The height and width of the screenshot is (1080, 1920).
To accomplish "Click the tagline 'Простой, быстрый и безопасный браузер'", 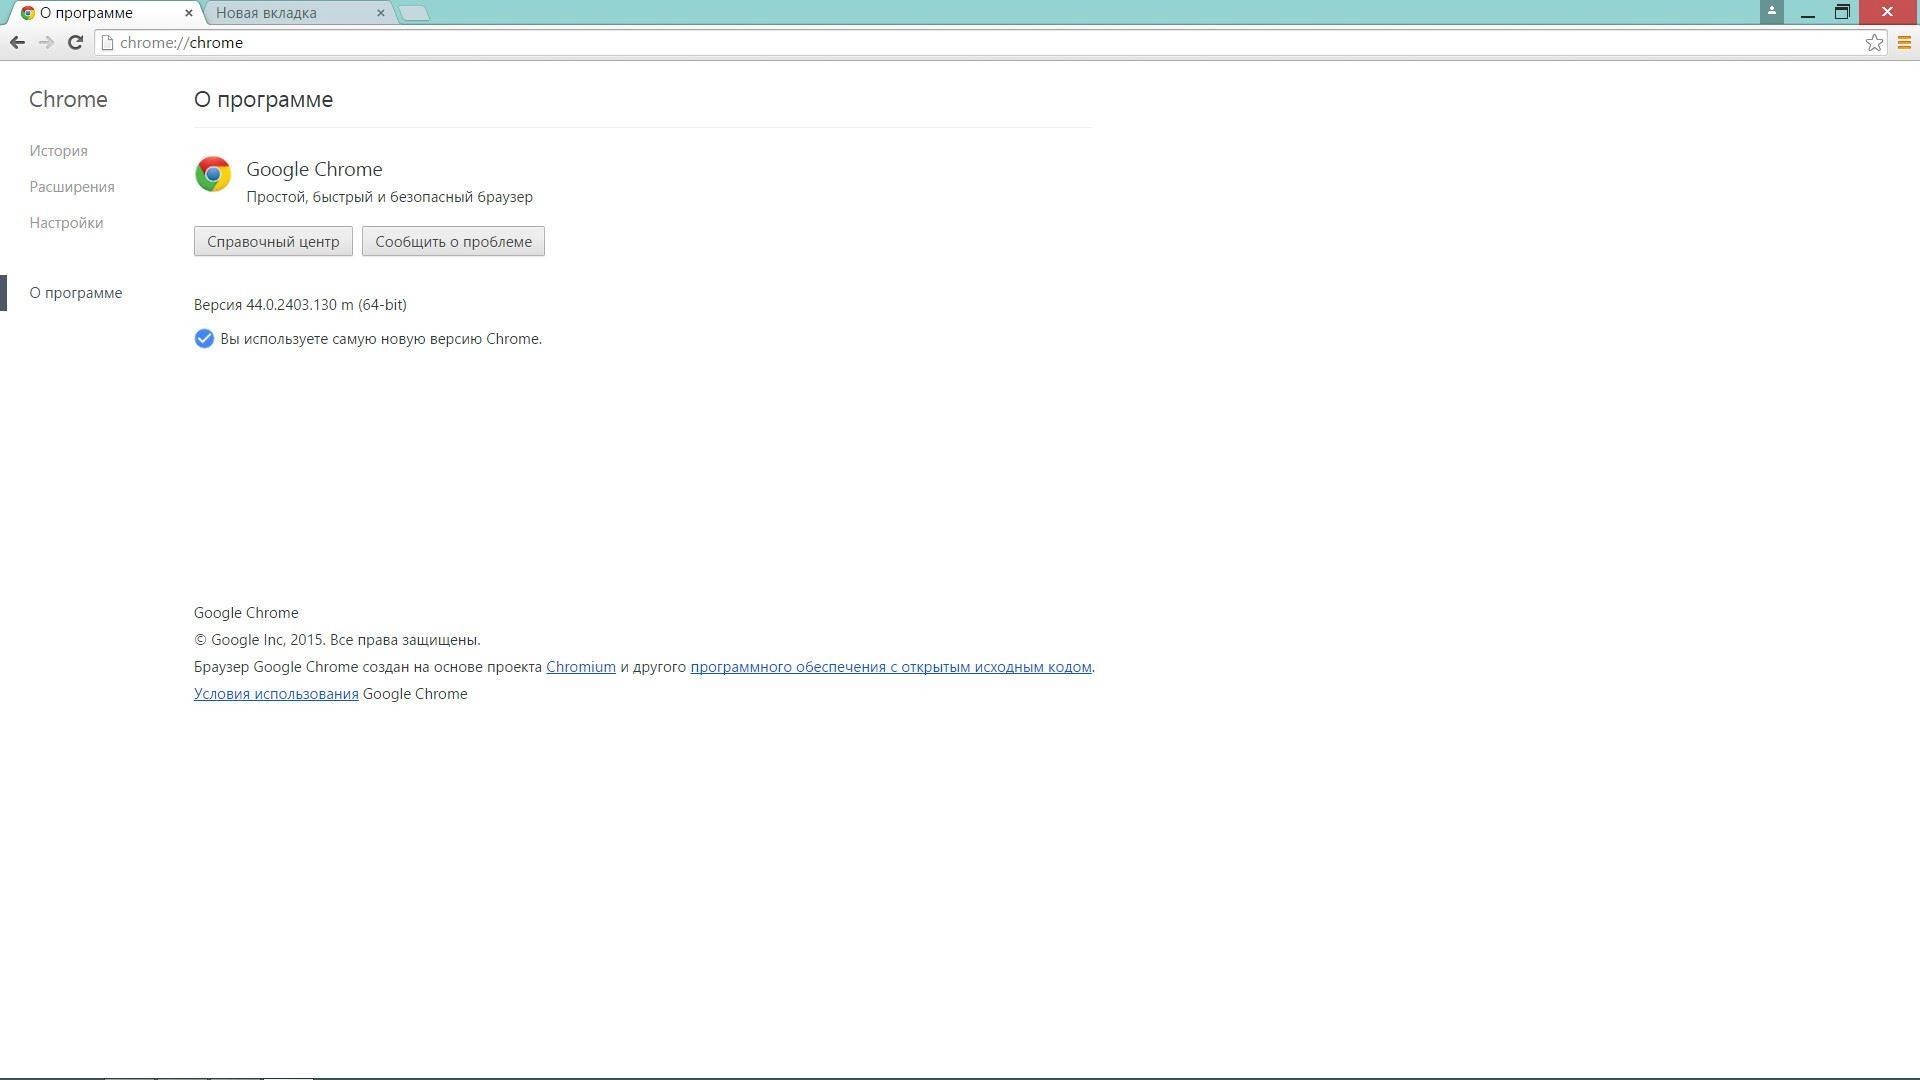I will (390, 197).
